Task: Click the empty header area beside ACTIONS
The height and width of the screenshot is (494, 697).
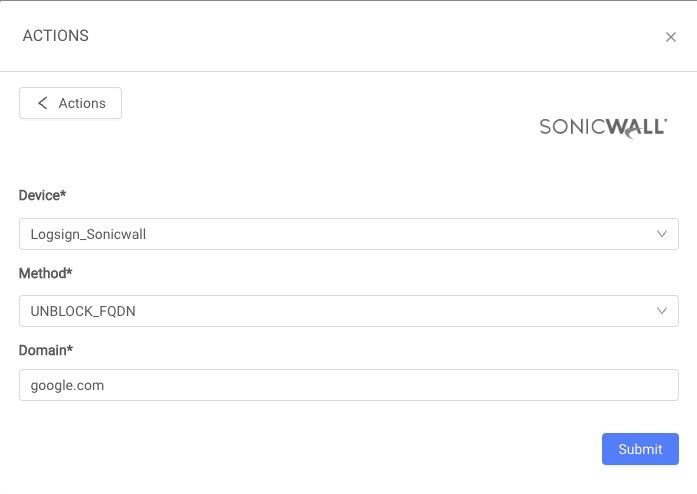Action: click(x=350, y=36)
